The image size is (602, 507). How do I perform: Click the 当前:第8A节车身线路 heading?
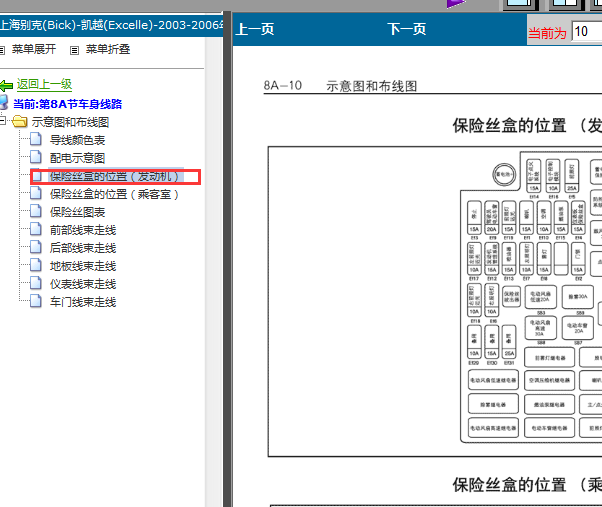pyautogui.click(x=68, y=104)
